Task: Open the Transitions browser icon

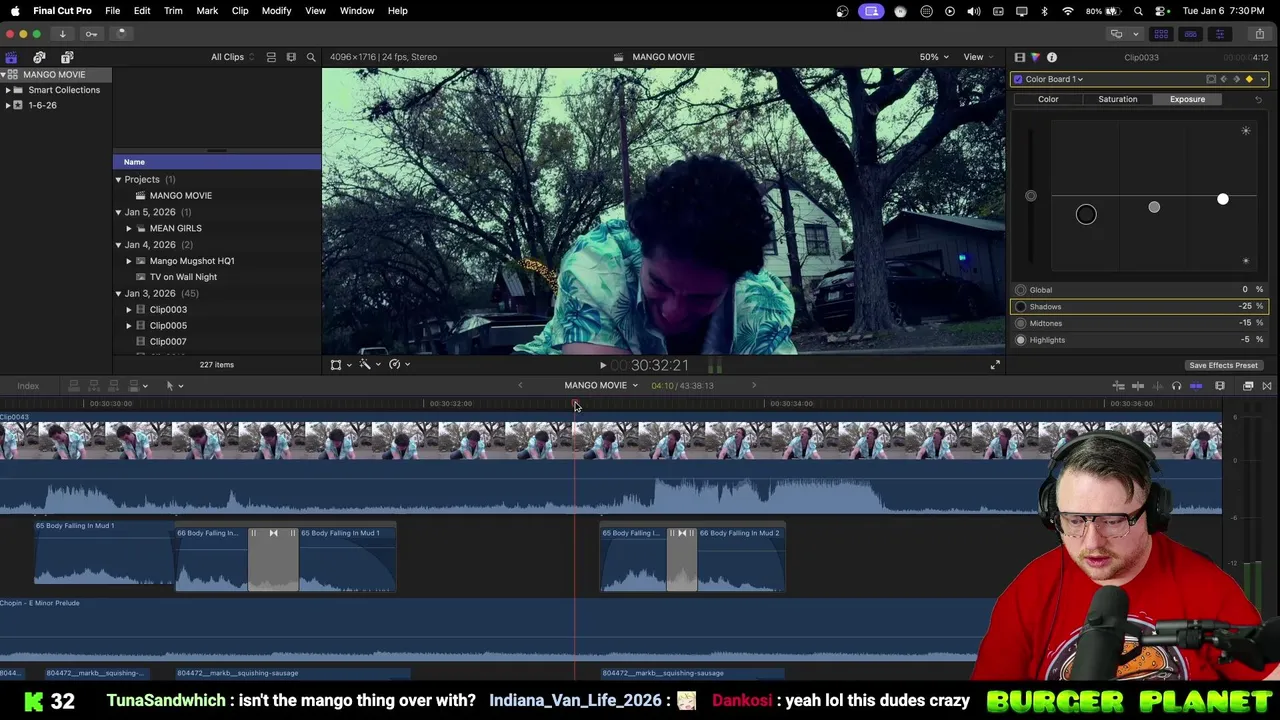Action: (x=1267, y=385)
